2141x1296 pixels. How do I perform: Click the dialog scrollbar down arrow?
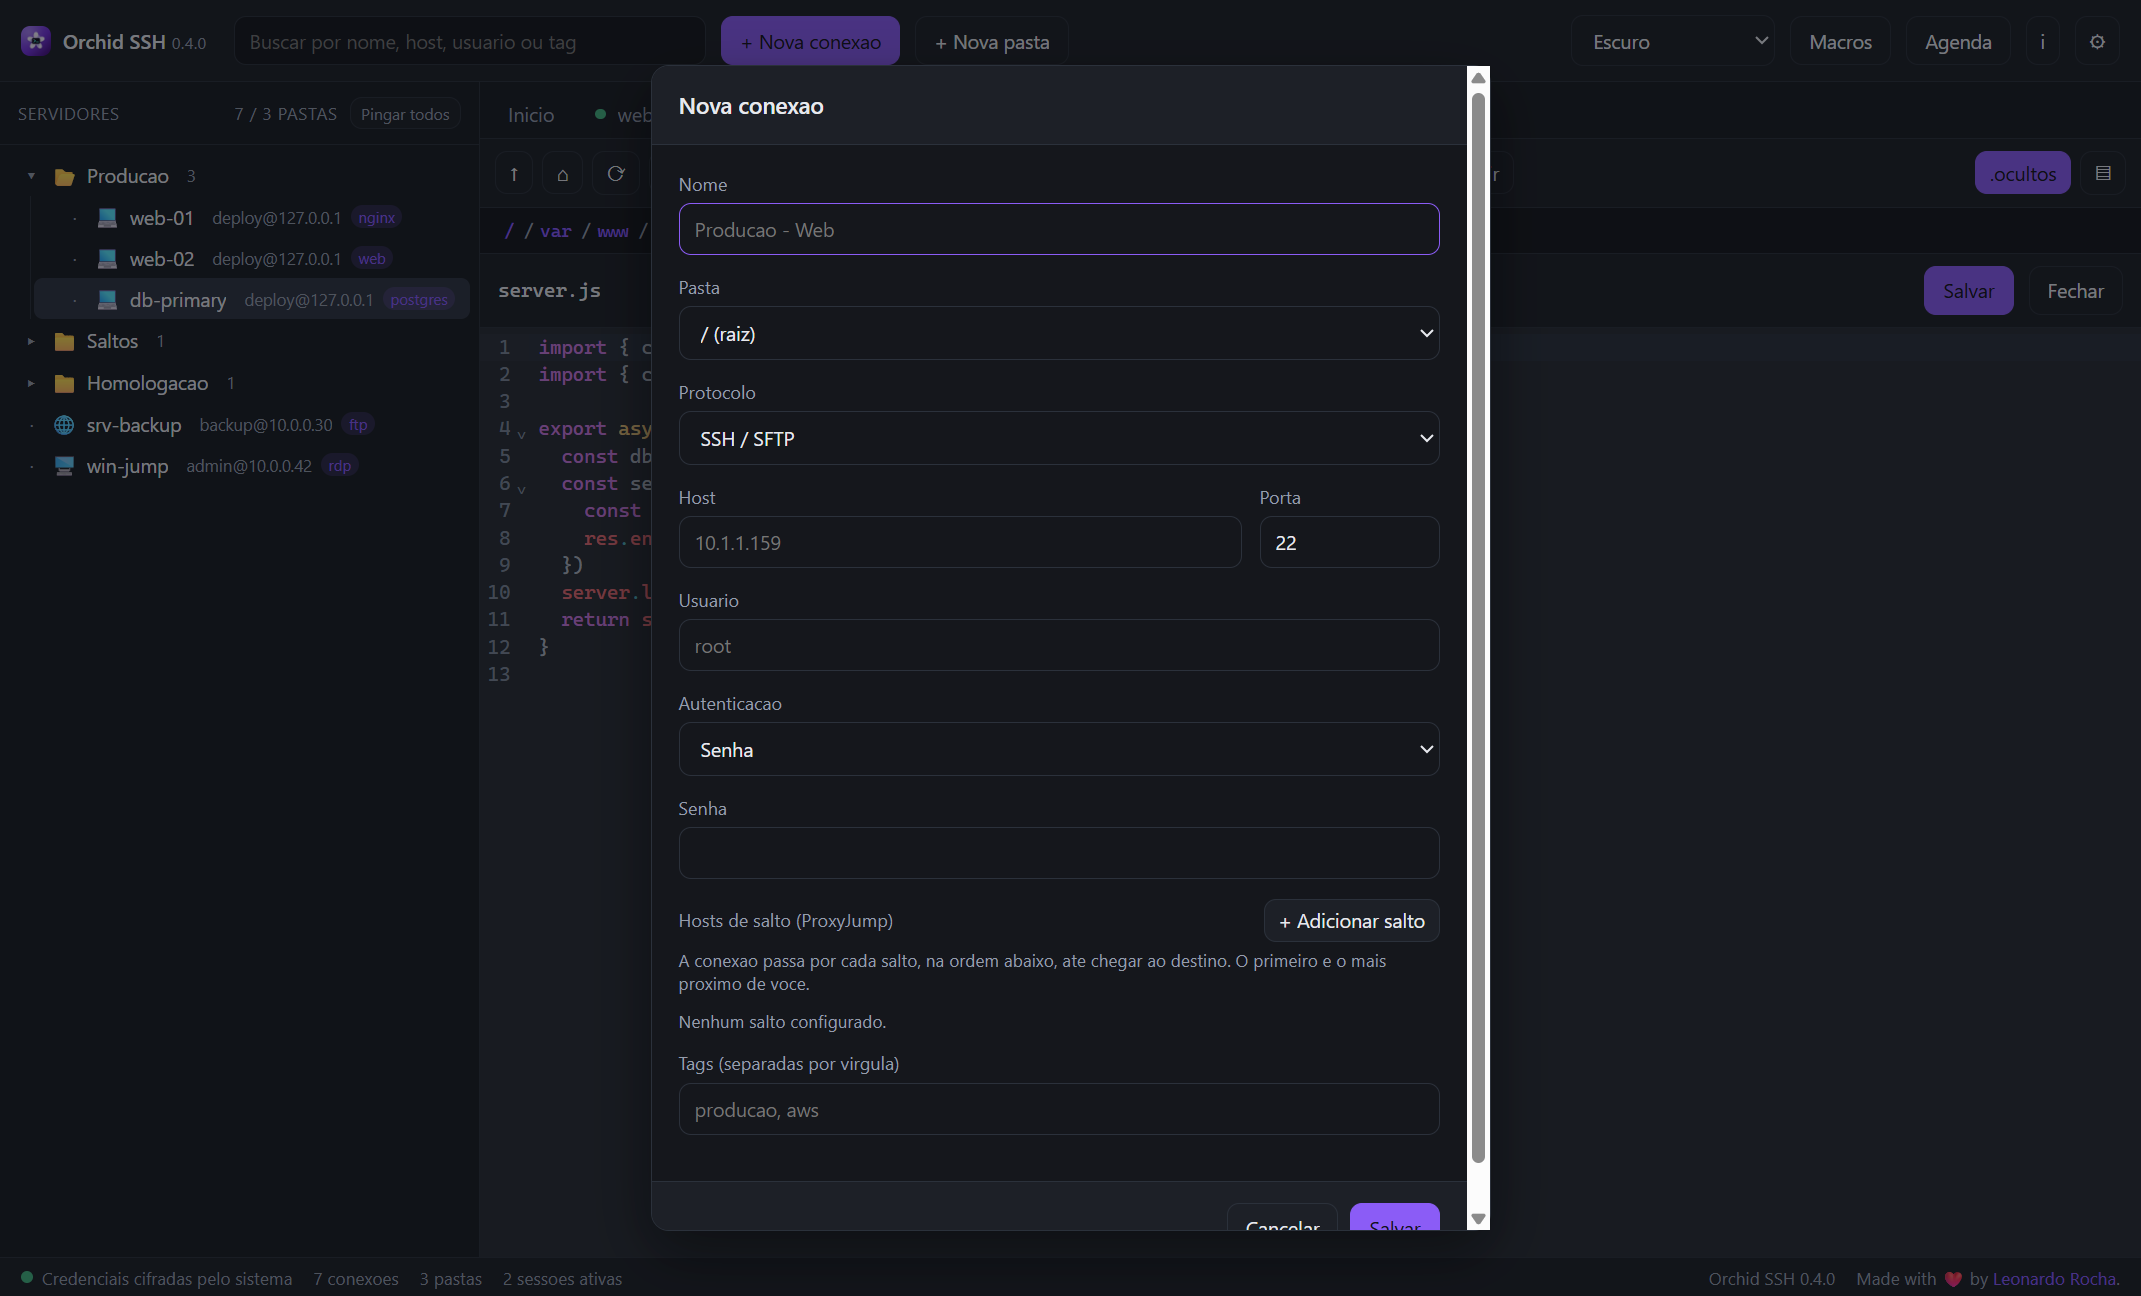[x=1478, y=1219]
